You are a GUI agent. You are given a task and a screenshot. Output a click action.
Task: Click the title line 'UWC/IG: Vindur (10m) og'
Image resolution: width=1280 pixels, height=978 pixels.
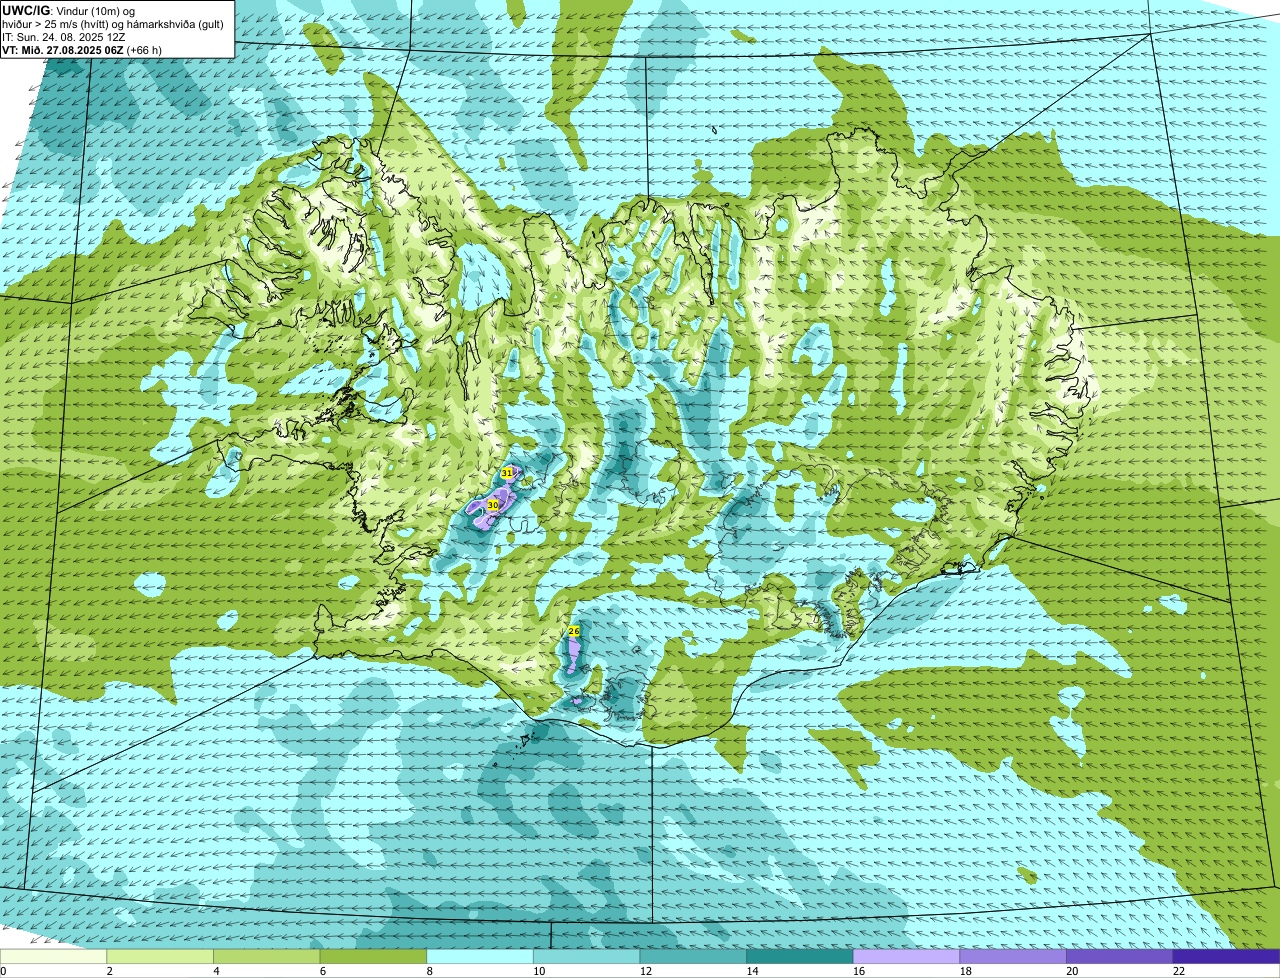point(69,10)
